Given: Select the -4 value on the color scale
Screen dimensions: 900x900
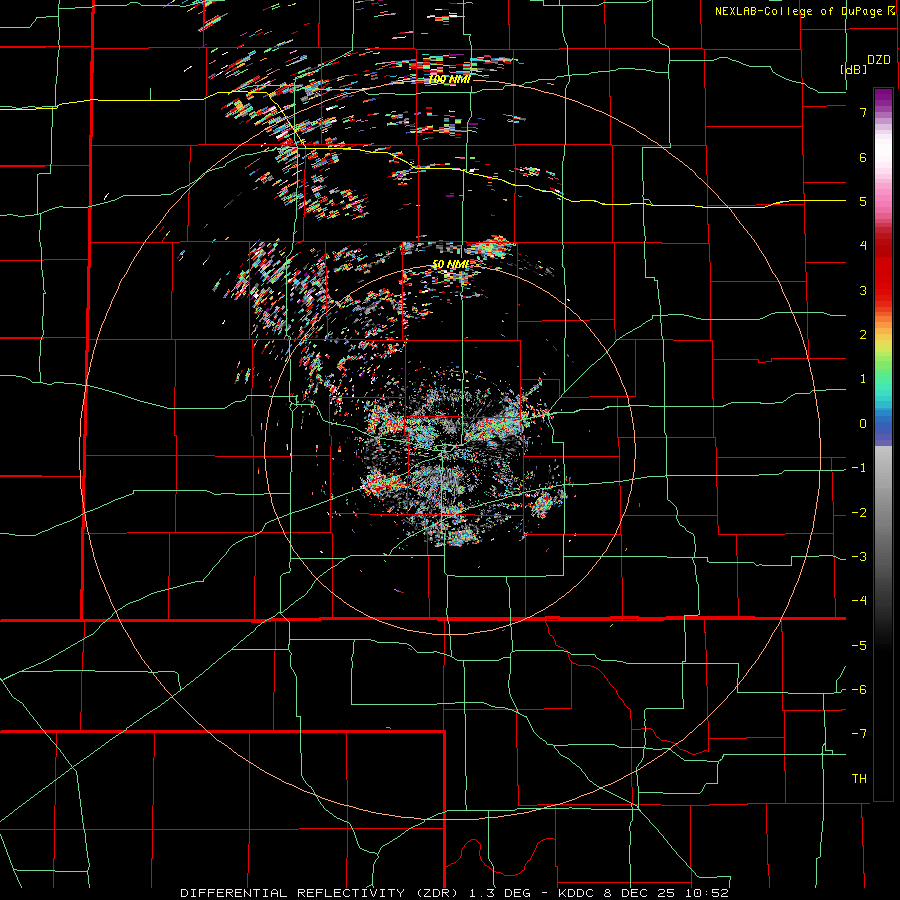Looking at the screenshot, I should (x=859, y=600).
